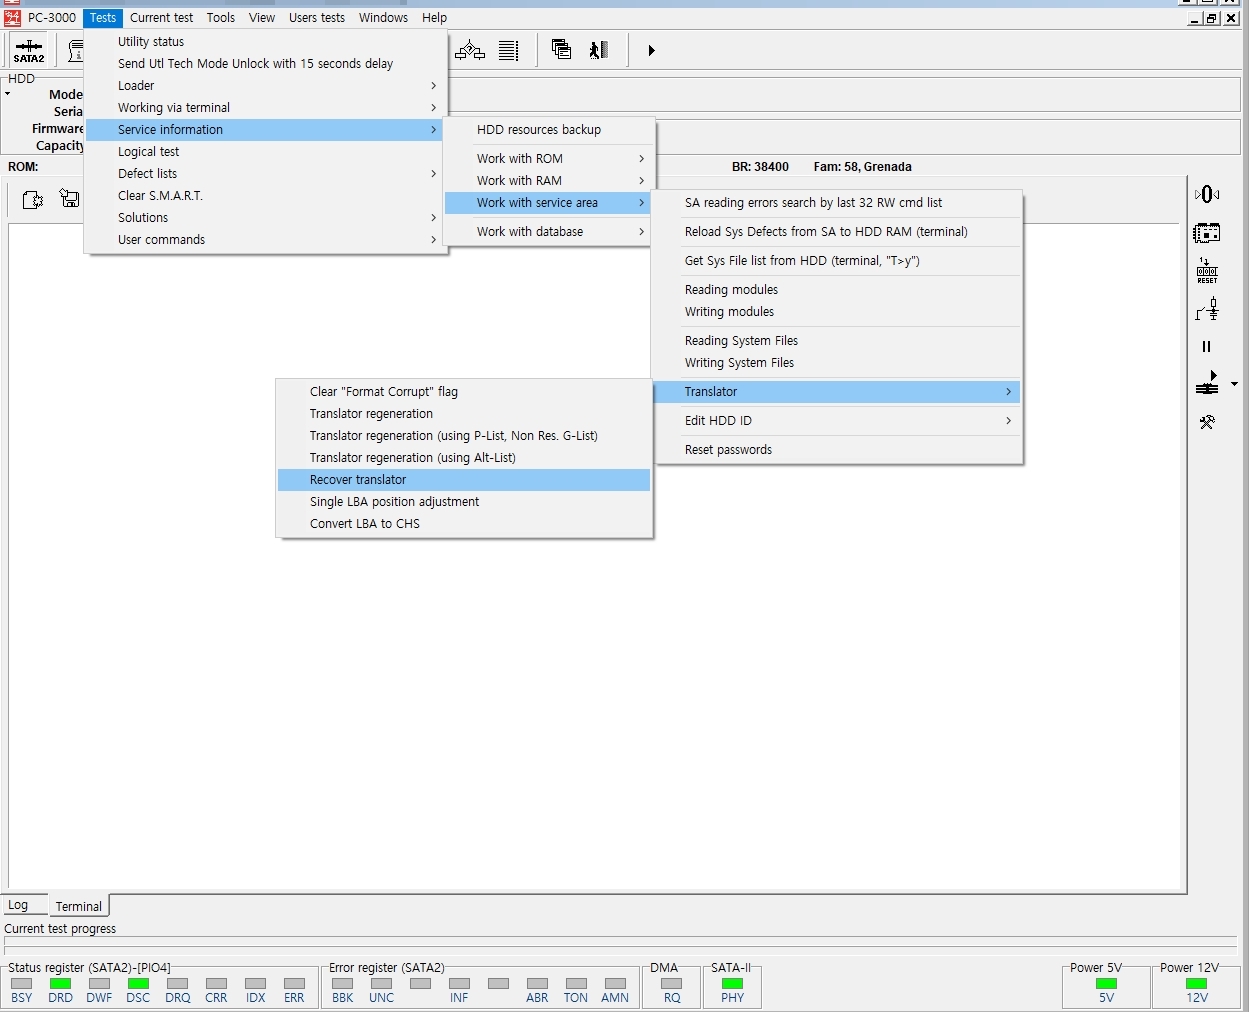Viewport: 1249px width, 1012px height.
Task: Click the HDD panel collapse arrow
Action: click(7, 94)
